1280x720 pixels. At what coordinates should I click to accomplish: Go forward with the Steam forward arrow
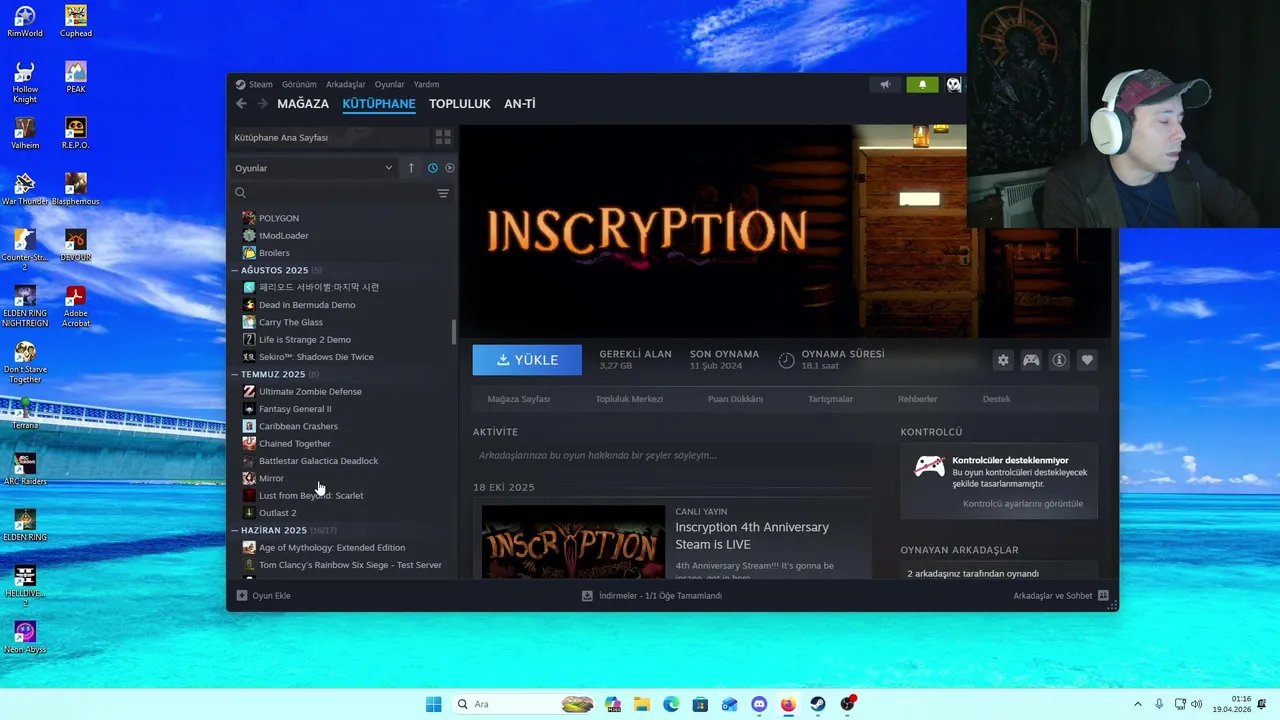[262, 104]
